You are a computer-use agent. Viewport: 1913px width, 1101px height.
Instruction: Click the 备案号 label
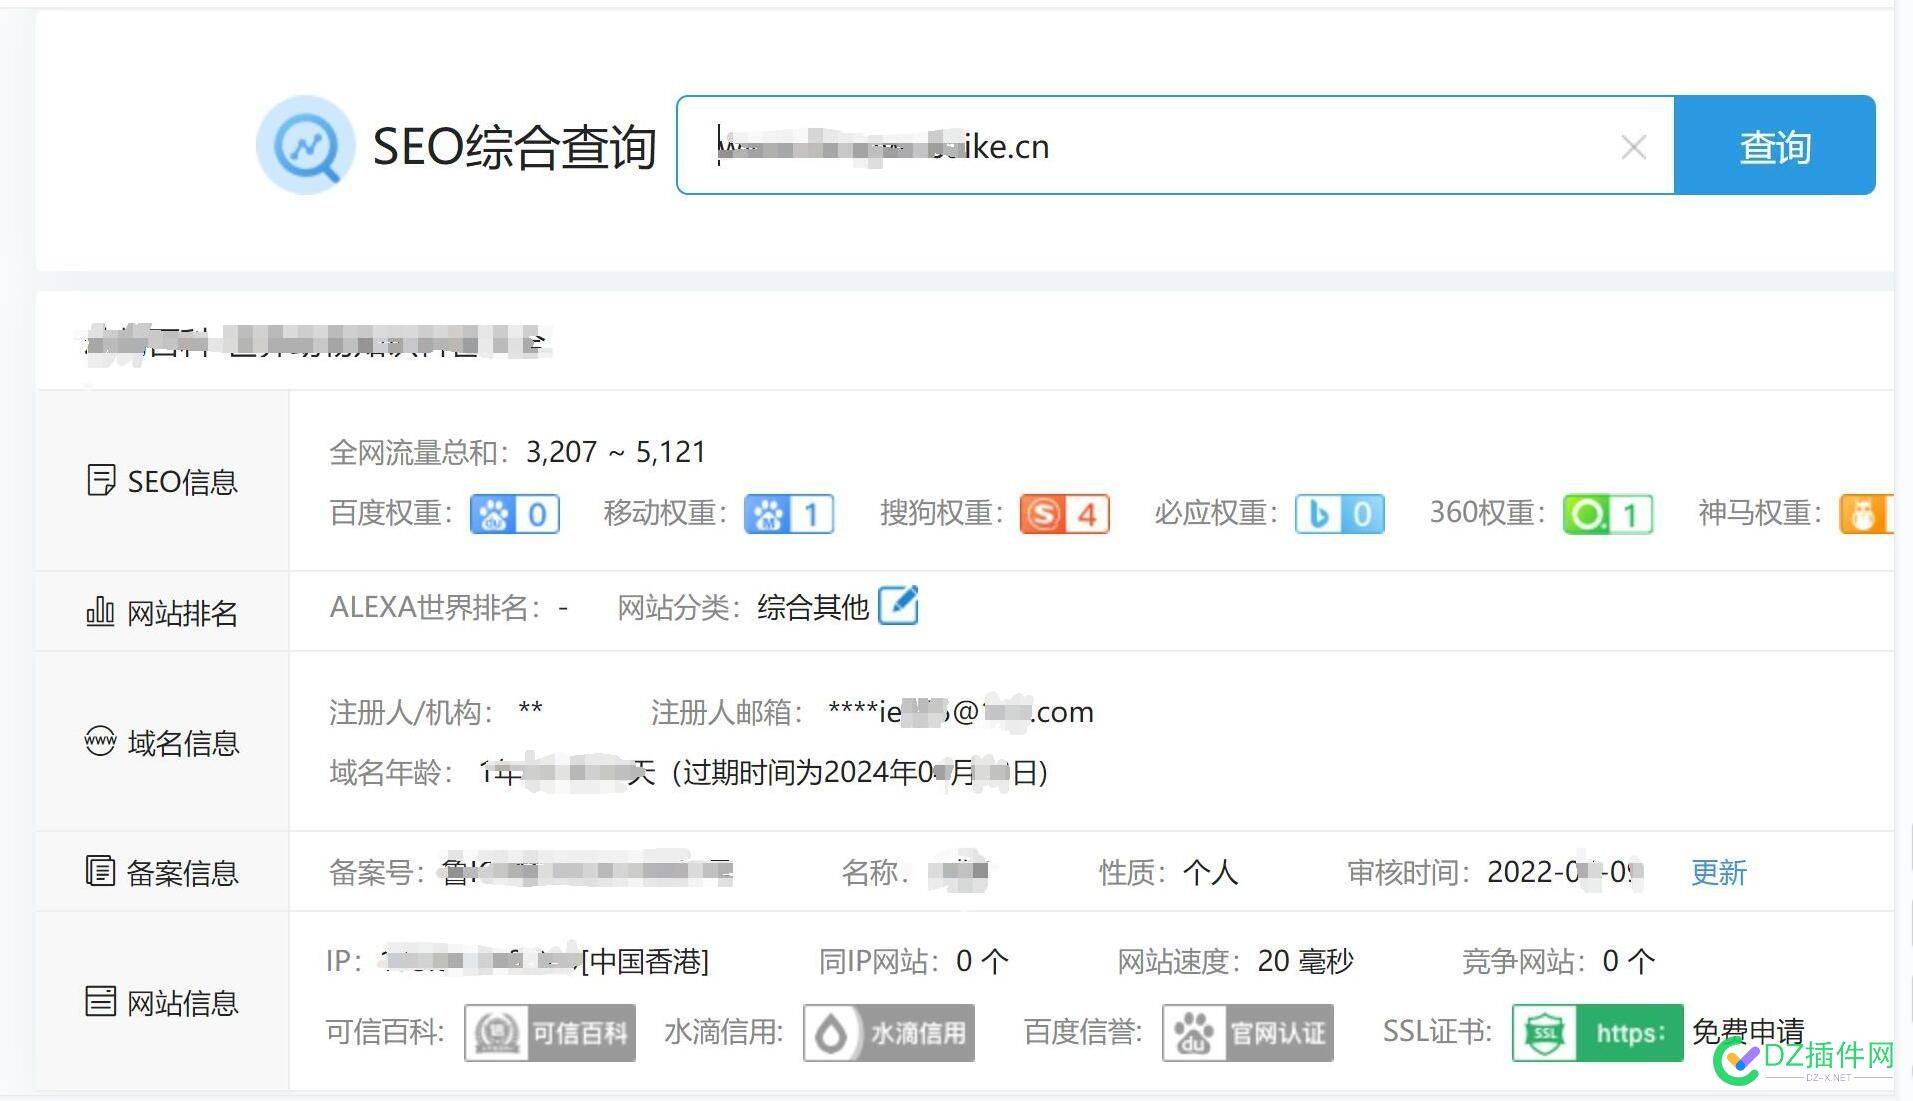coord(376,872)
